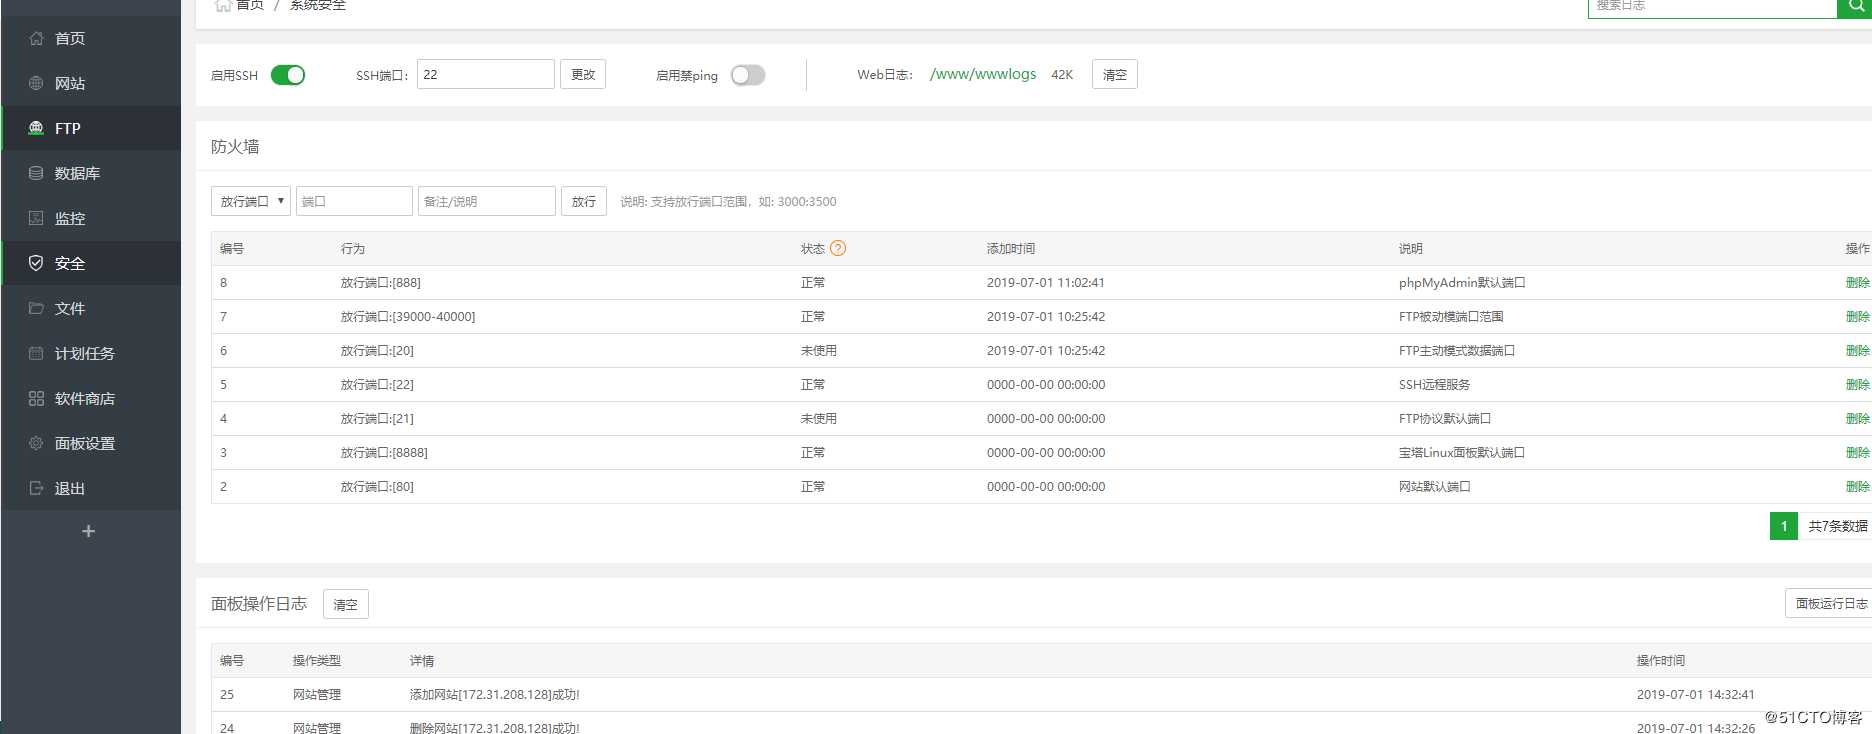Screen dimensions: 1872x734
Task: Click 添加网站[172.31.208.128]成功! log entry
Action: tap(495, 694)
